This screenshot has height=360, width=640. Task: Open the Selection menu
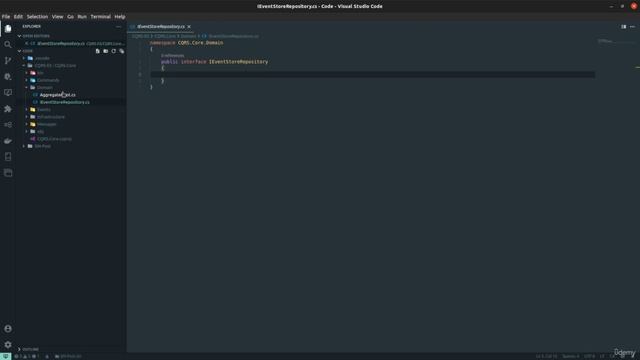point(38,17)
